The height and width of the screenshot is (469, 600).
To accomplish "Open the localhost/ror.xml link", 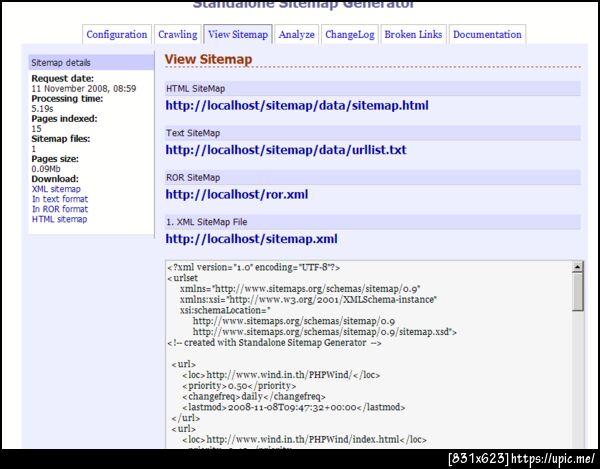I will (x=236, y=194).
